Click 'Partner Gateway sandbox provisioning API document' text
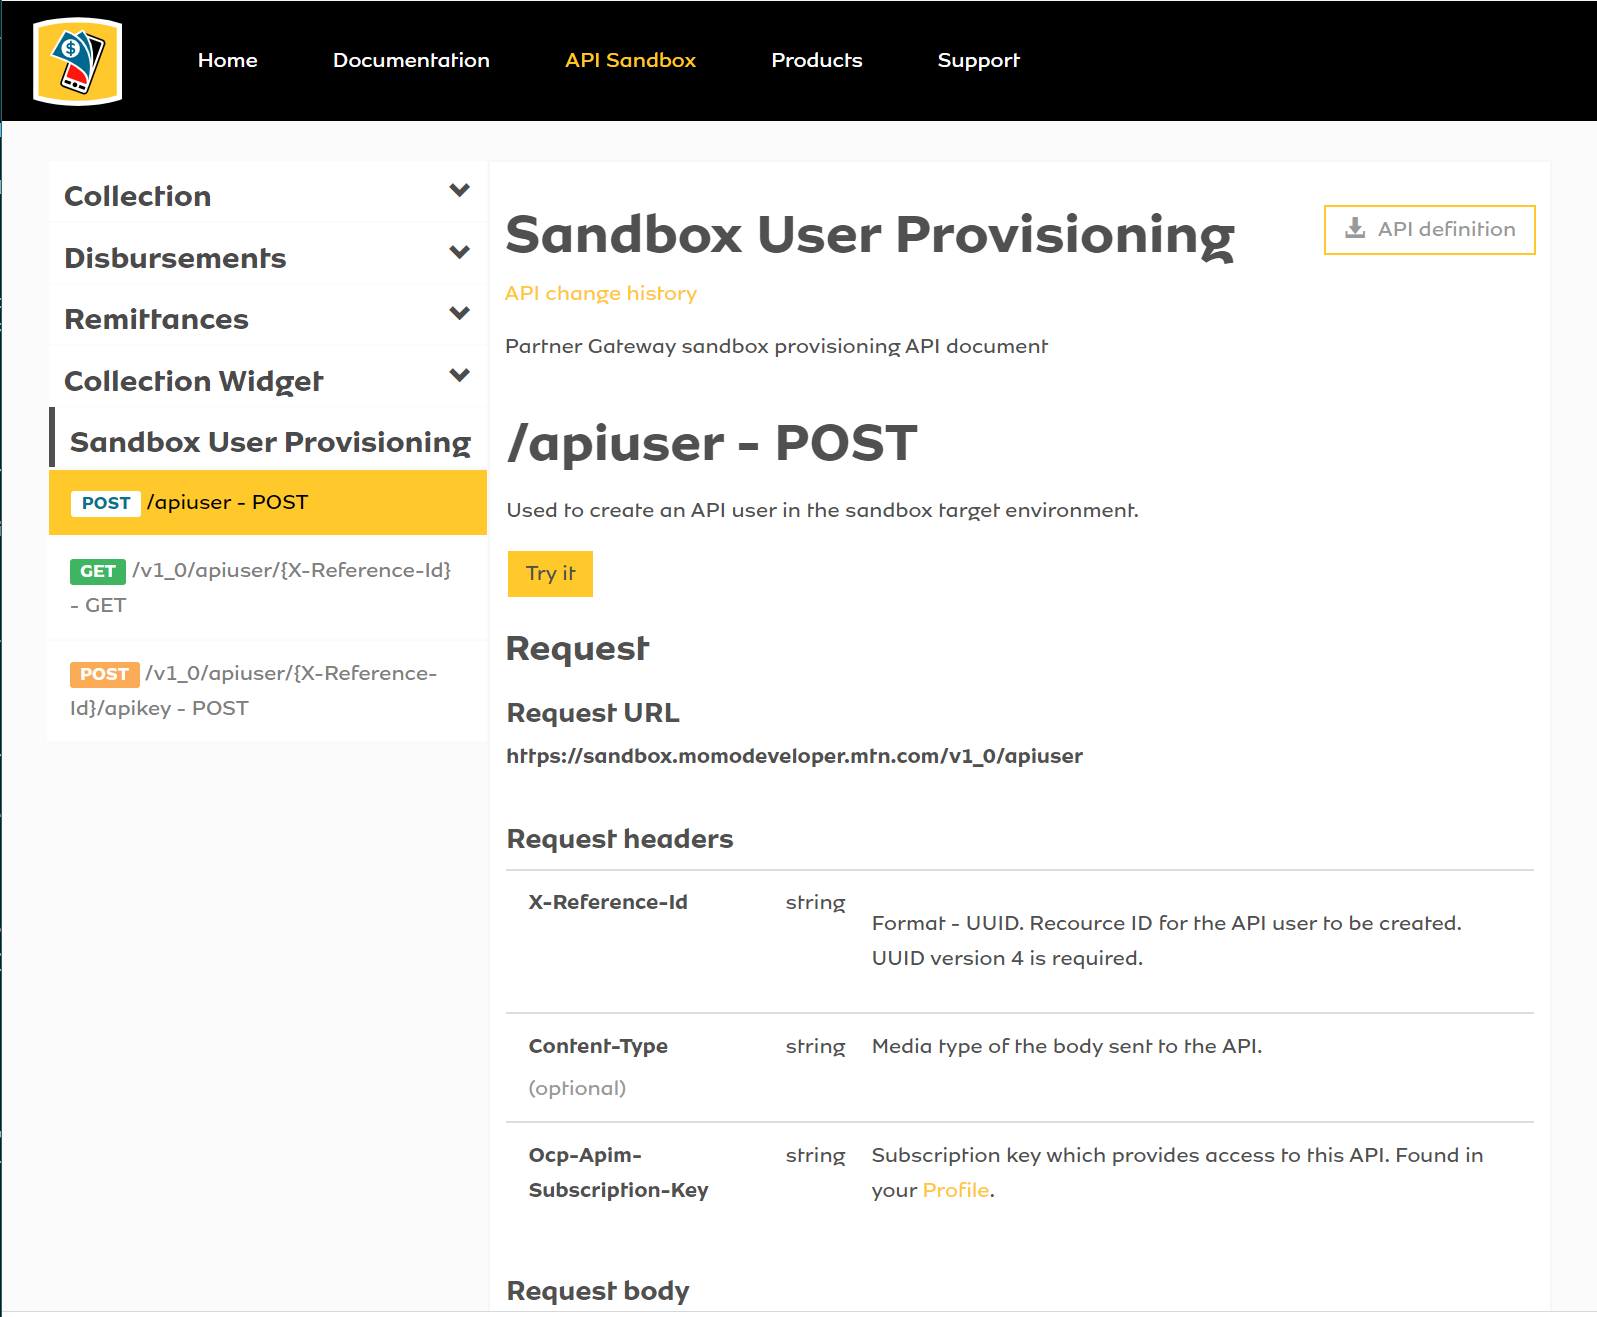 (777, 346)
